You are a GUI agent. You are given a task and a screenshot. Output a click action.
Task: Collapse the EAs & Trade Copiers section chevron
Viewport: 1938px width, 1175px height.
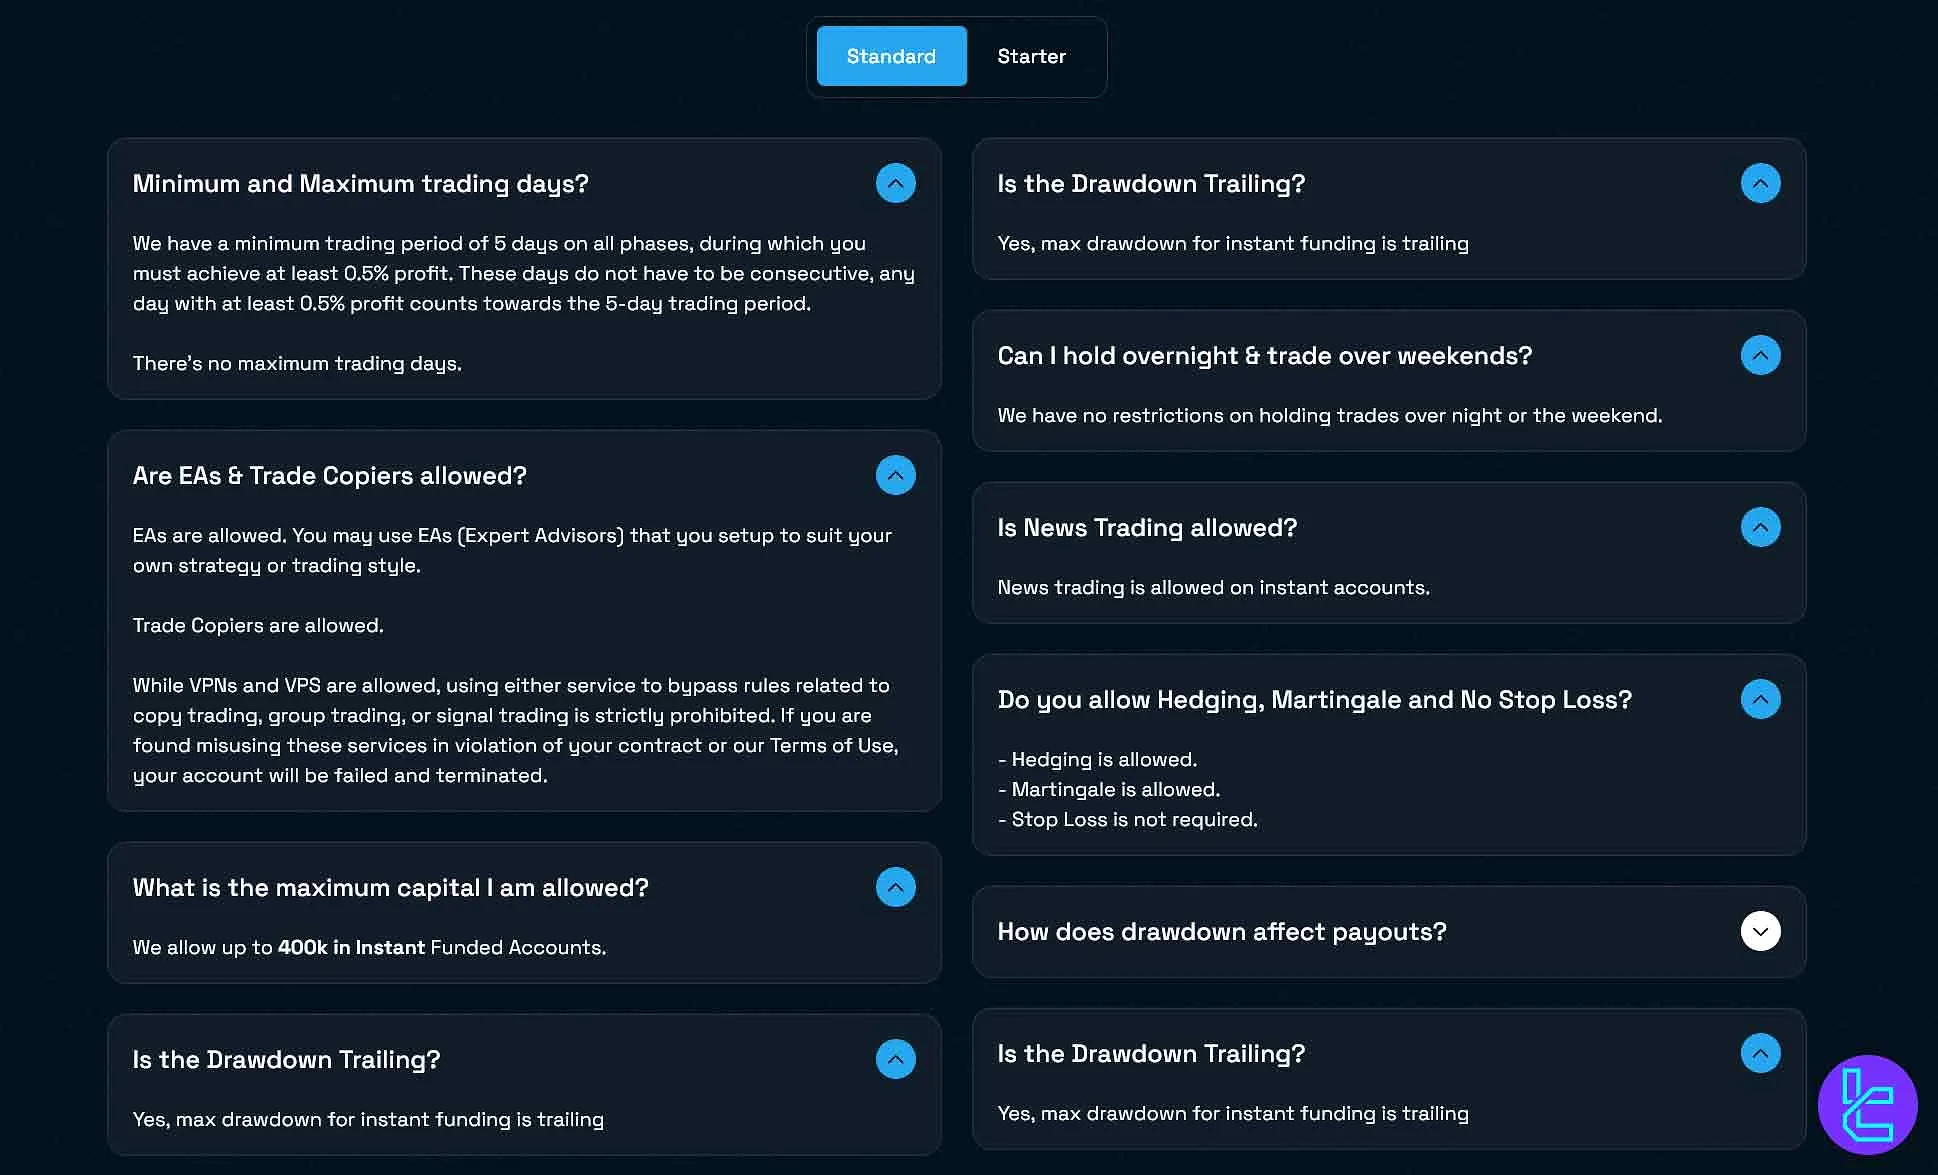point(895,475)
